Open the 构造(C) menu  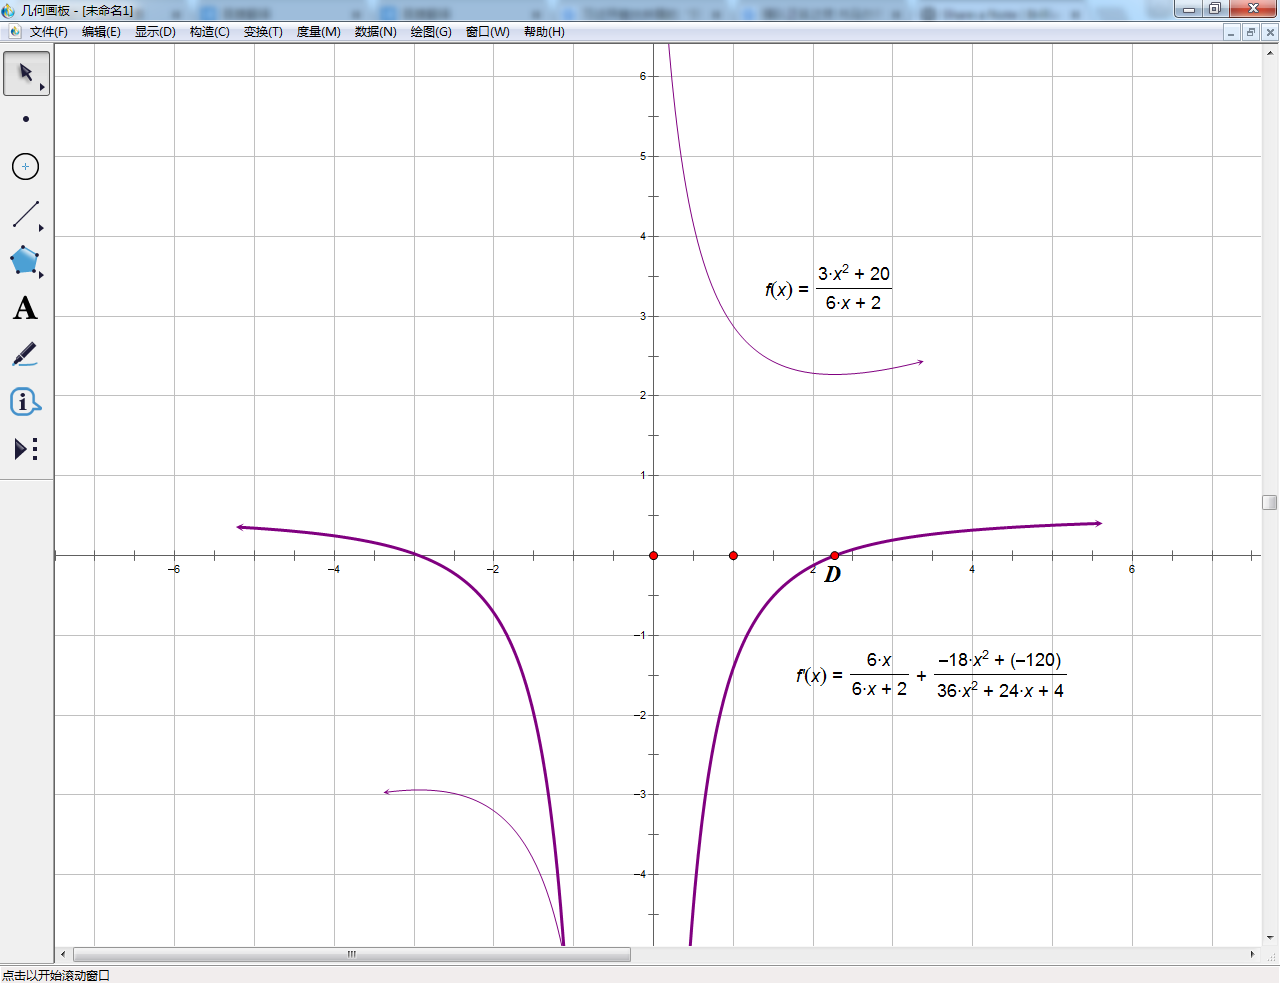point(209,31)
